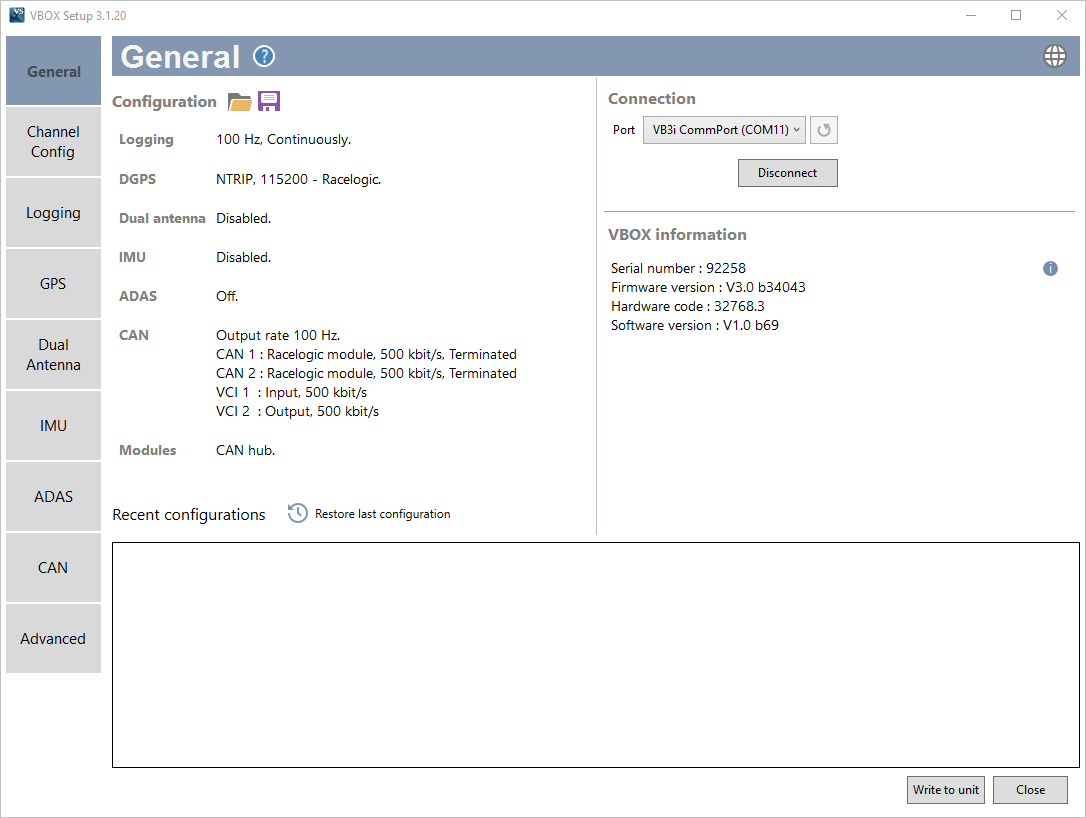Go to the Advanced tab
Screen dimensions: 1086x818
tap(53, 639)
